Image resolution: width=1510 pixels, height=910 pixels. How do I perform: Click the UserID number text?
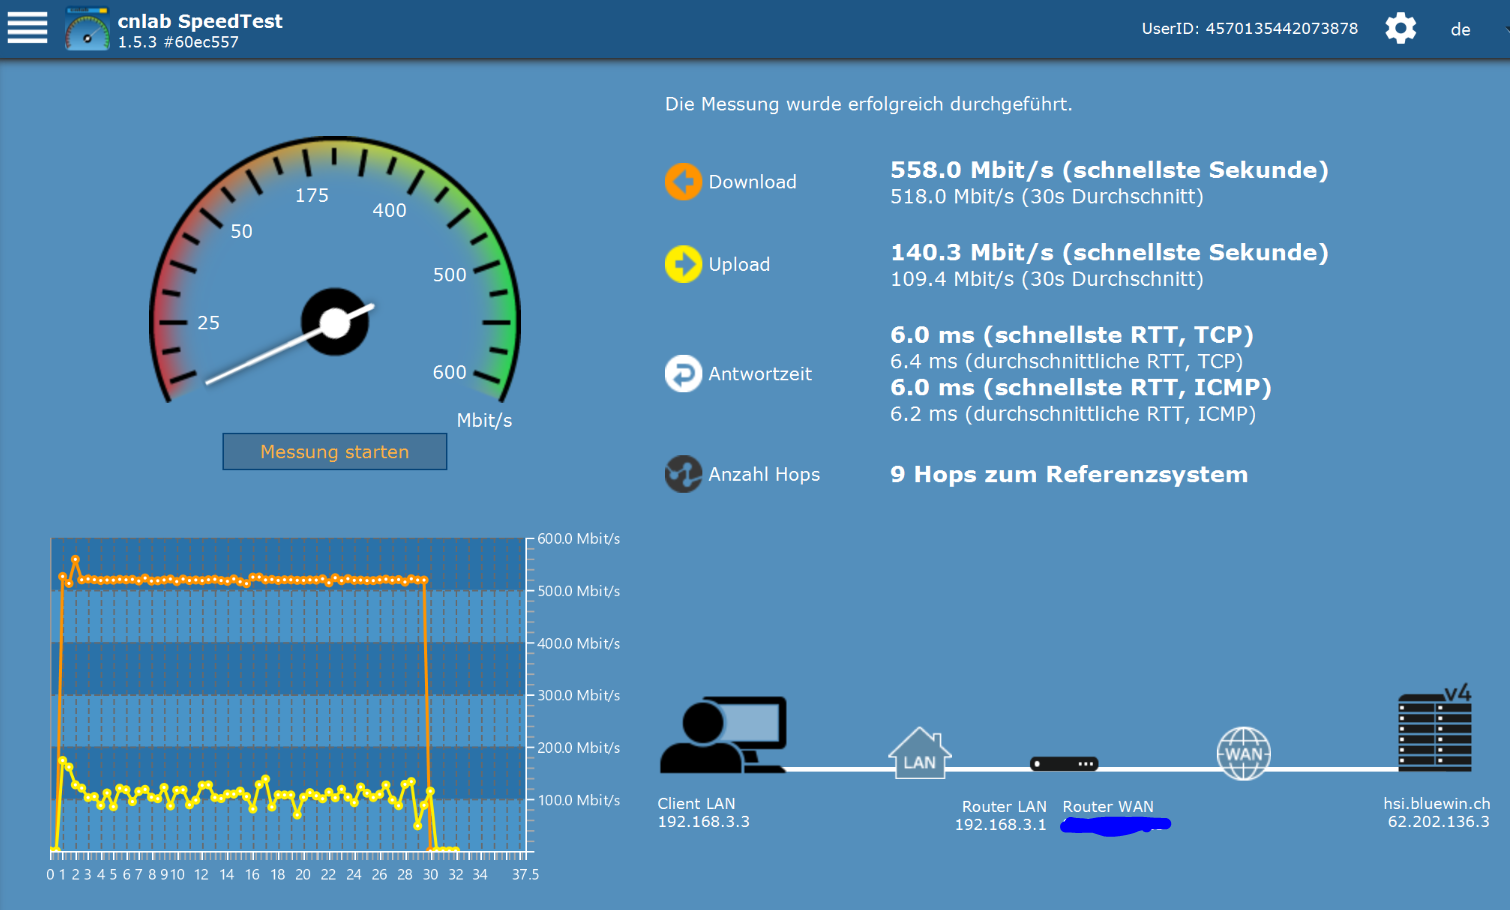(x=1281, y=29)
